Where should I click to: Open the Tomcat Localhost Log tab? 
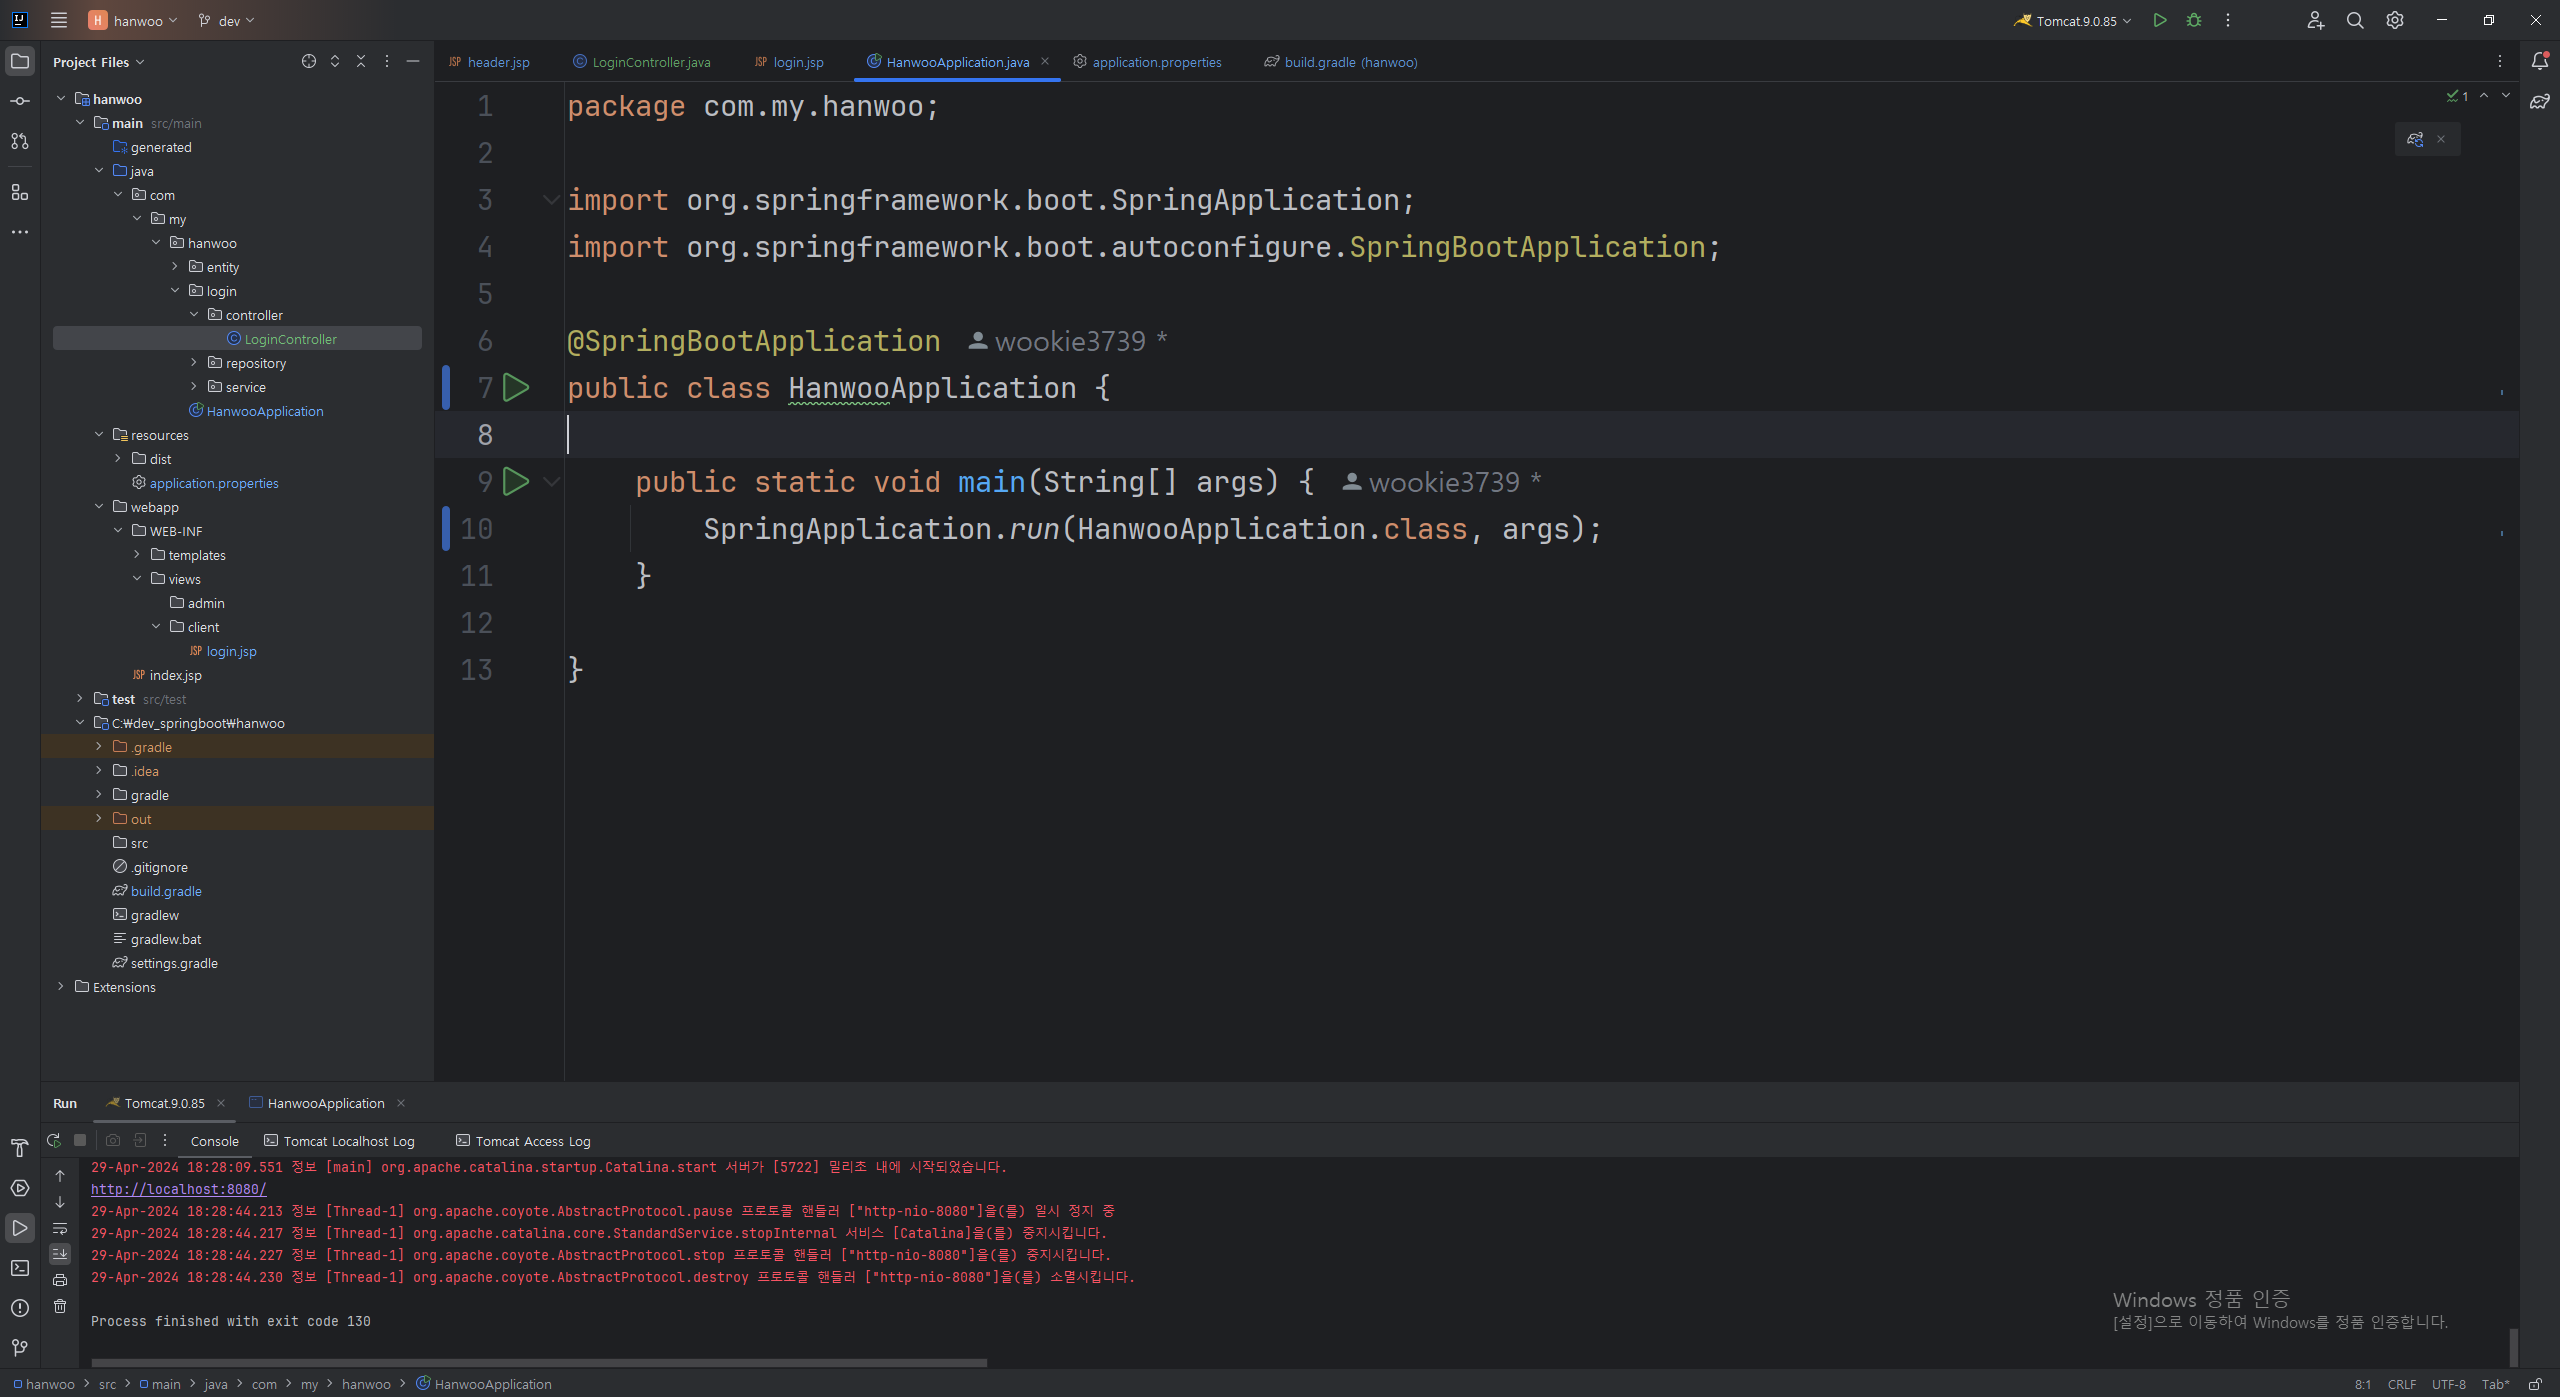[348, 1141]
